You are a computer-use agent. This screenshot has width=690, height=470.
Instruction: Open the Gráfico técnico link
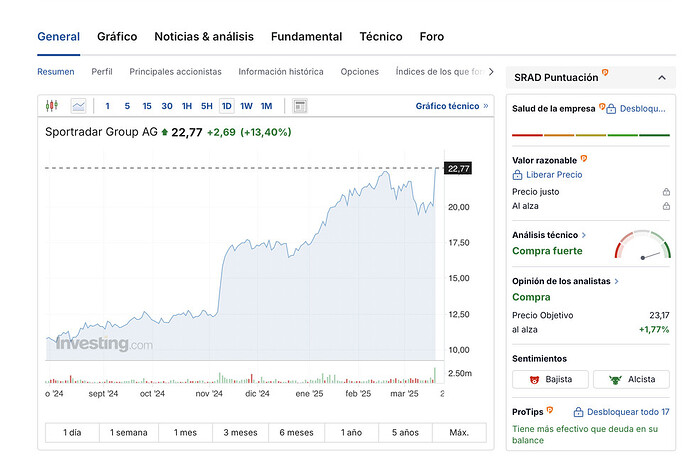click(452, 106)
